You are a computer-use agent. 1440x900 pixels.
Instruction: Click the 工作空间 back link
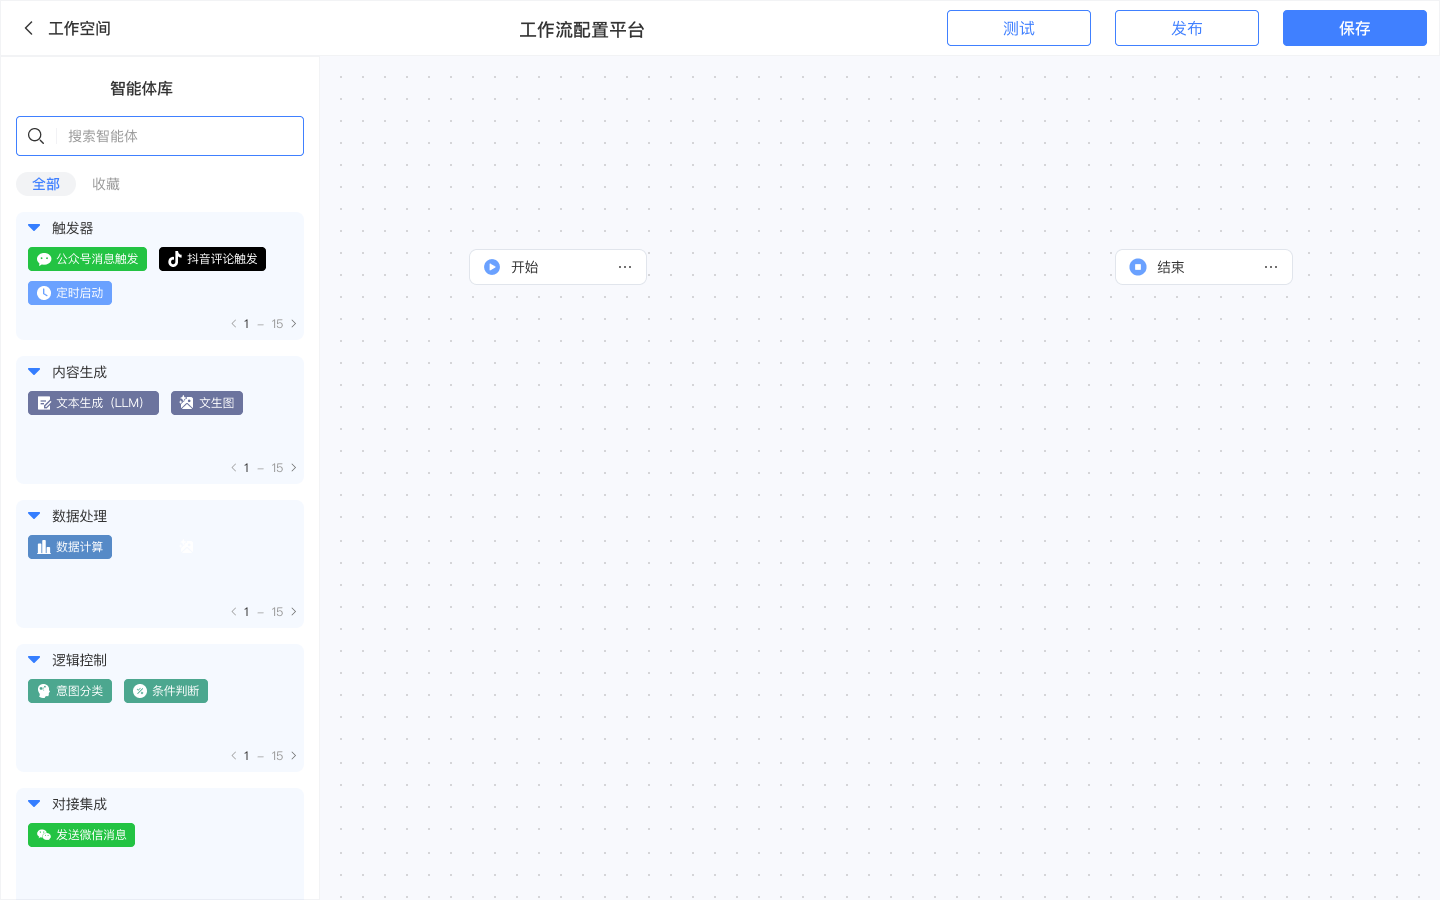pyautogui.click(x=80, y=28)
